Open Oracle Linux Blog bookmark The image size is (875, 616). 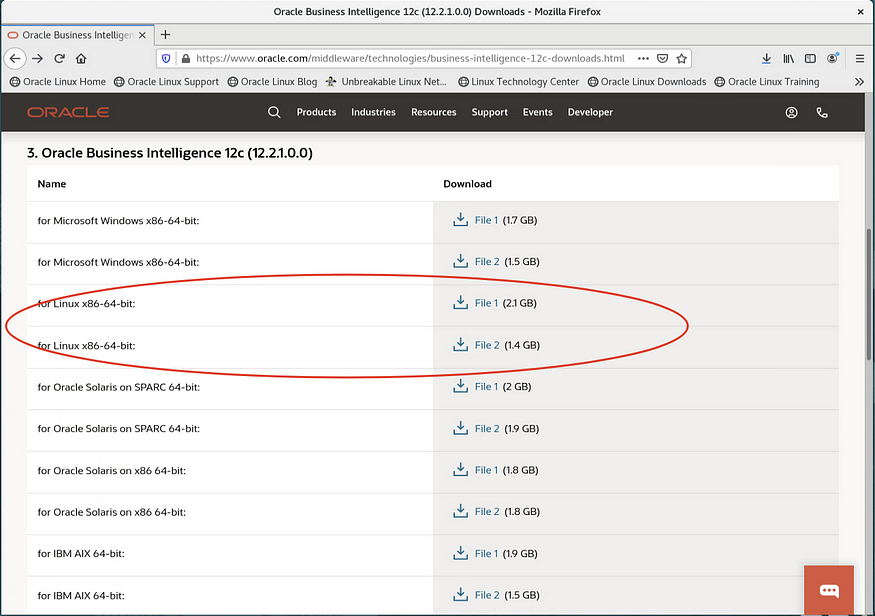coord(272,82)
